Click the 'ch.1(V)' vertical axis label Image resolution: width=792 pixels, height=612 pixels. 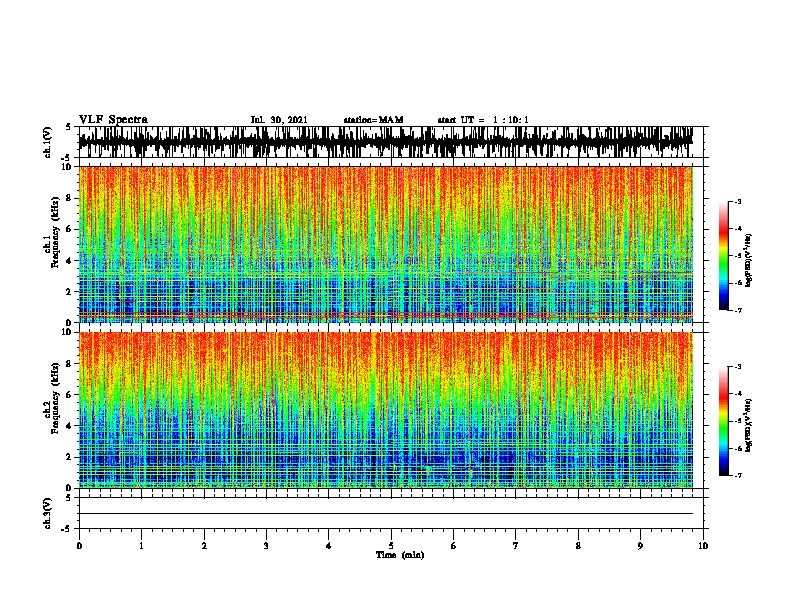point(48,142)
